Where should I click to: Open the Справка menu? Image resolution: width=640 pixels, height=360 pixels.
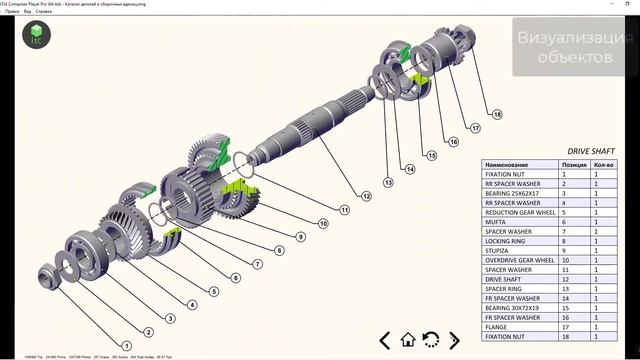pos(44,11)
